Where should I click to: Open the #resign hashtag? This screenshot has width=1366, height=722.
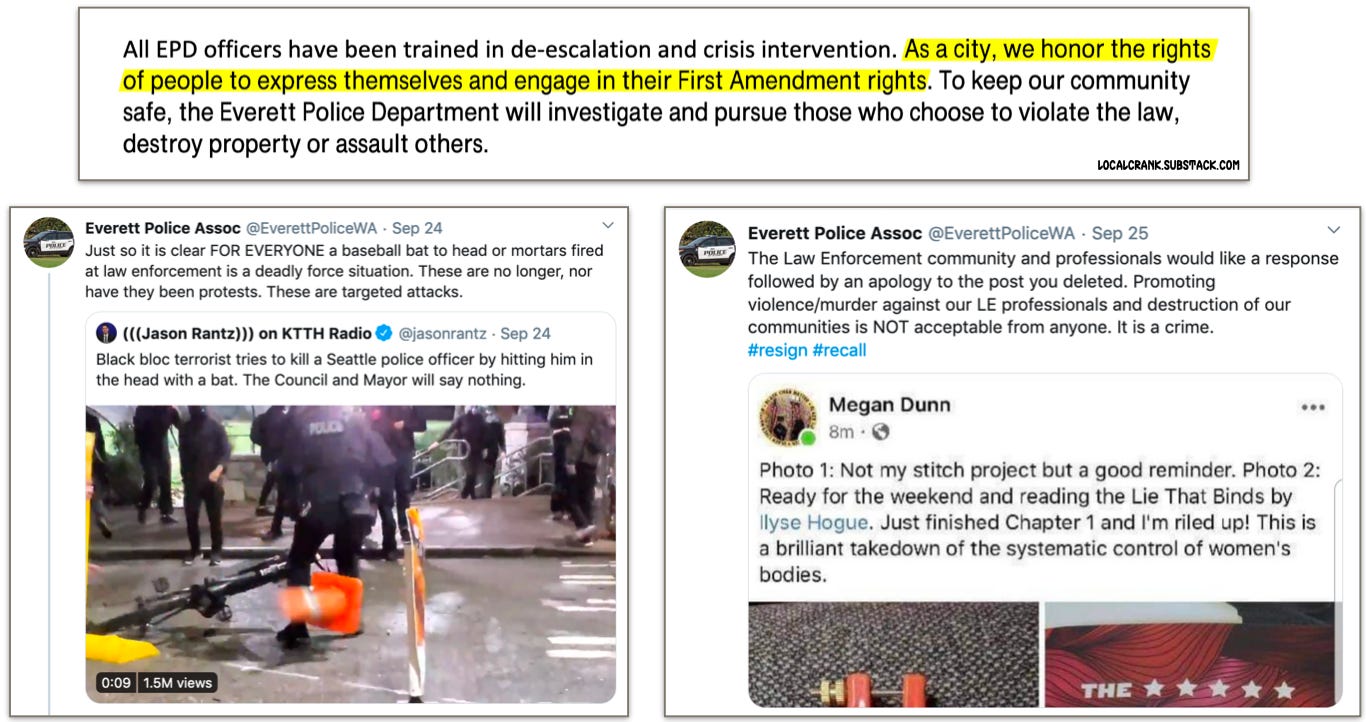(x=777, y=350)
